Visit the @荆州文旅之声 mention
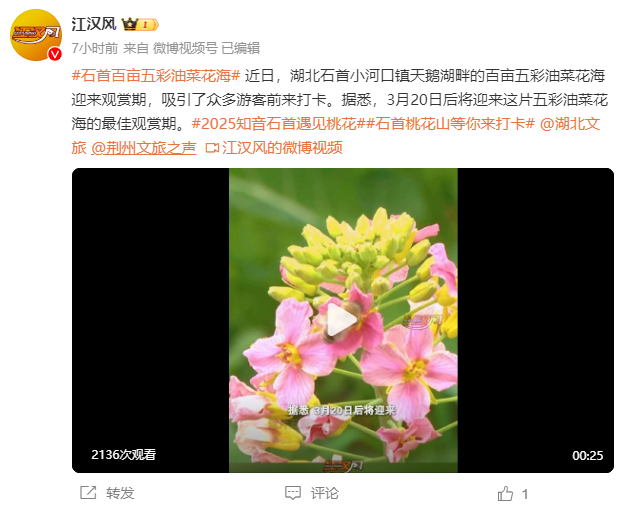Viewport: 627px width, 508px height. 144,148
